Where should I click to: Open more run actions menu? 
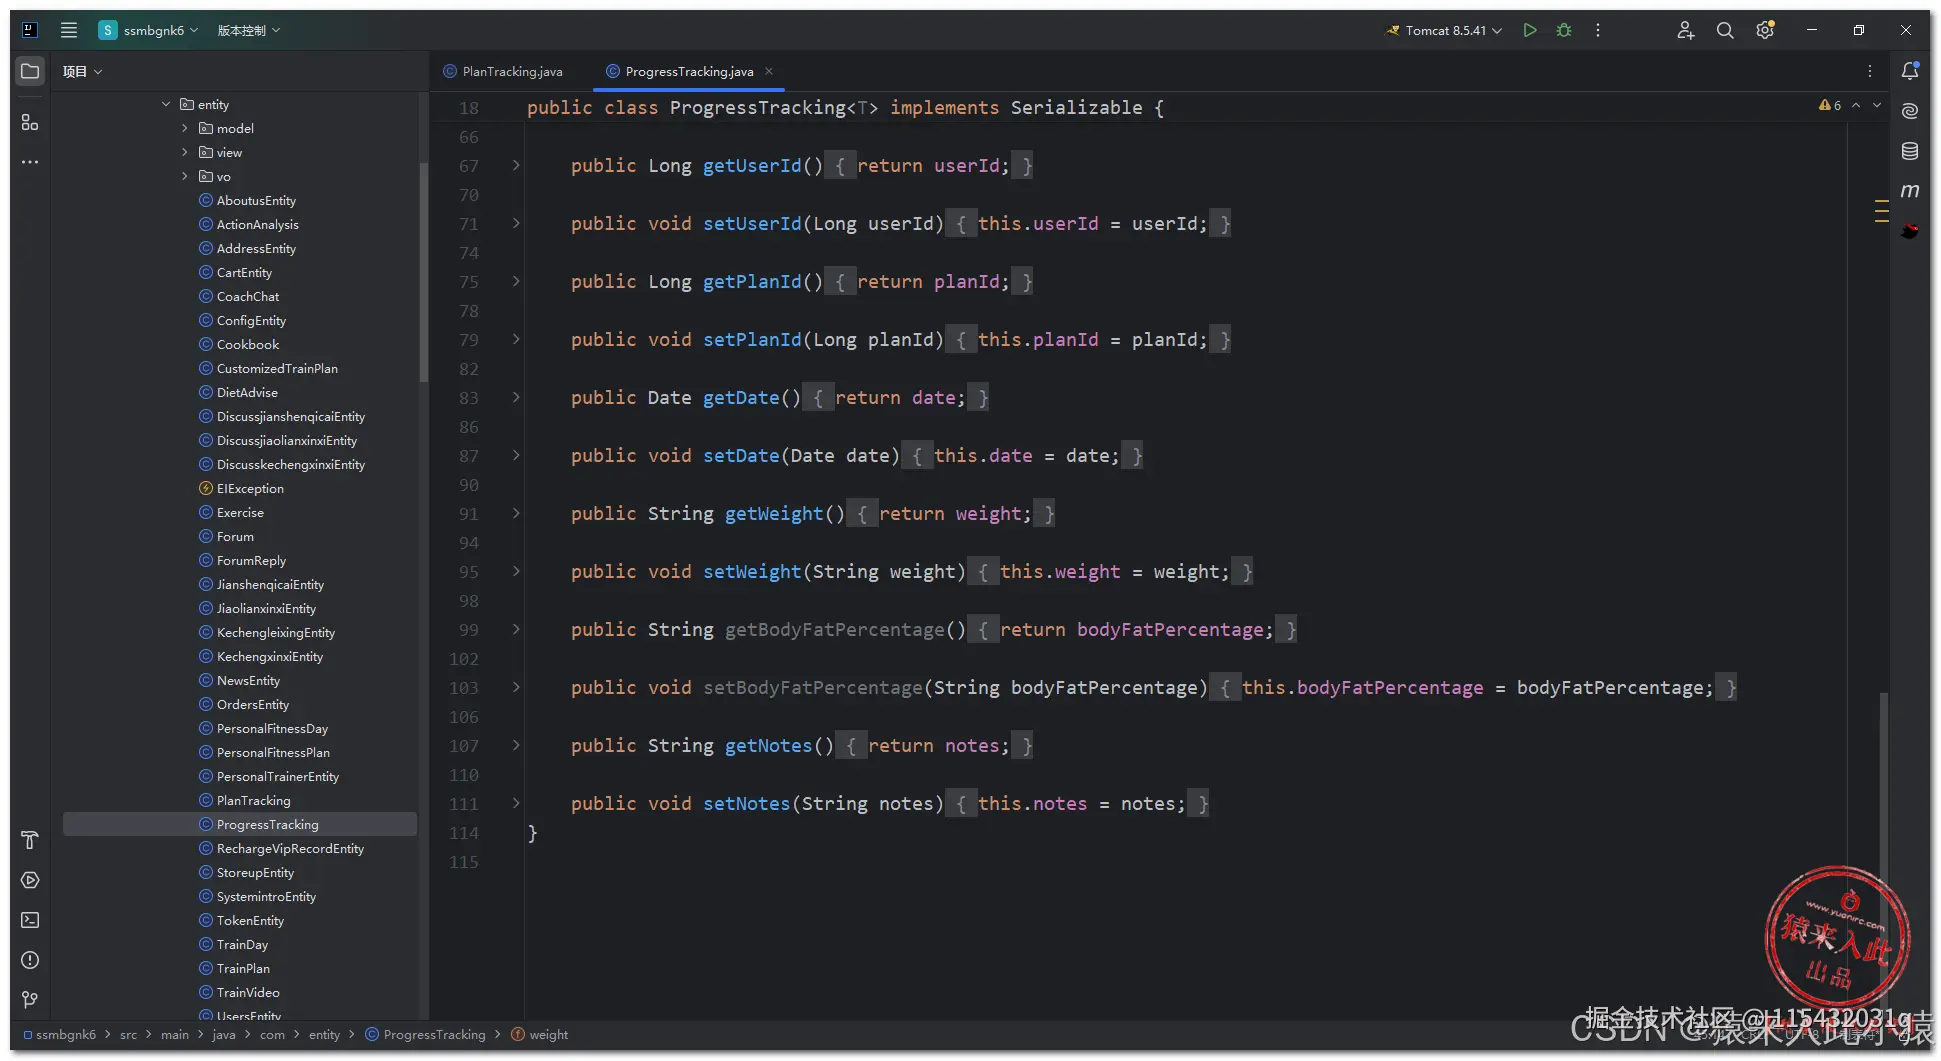(x=1598, y=30)
